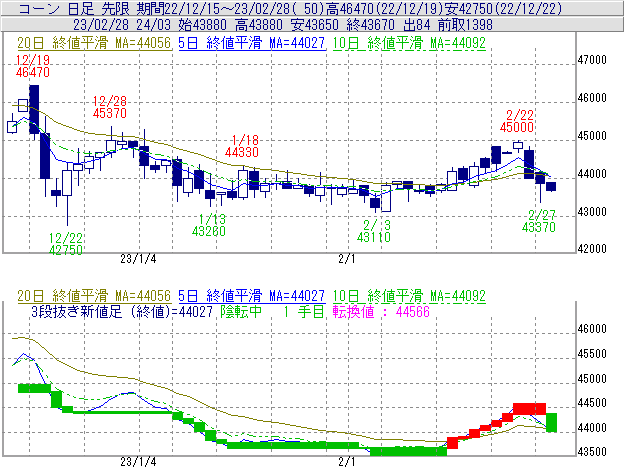Image resolution: width=624 pixels, height=475 pixels.
Task: Click the lower chart '10日 終値平滑 MA=44092' legend
Action: pos(409,296)
